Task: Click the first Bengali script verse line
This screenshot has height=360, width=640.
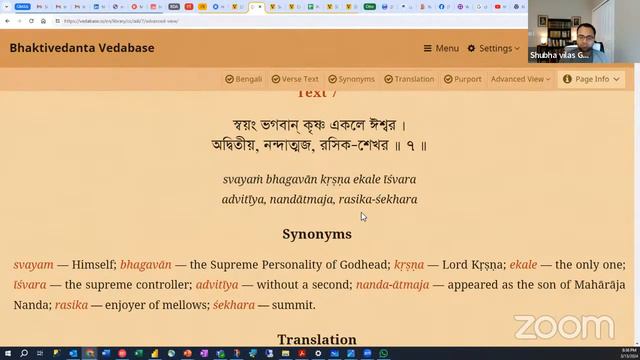Action: click(320, 125)
